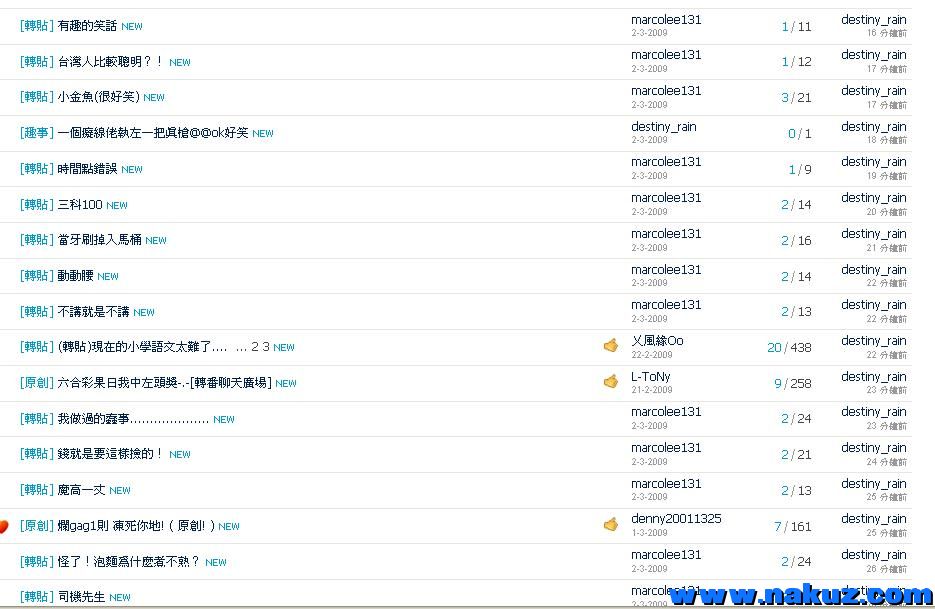Click last poster destiny_rain dated 18 分鐘前

[x=874, y=126]
